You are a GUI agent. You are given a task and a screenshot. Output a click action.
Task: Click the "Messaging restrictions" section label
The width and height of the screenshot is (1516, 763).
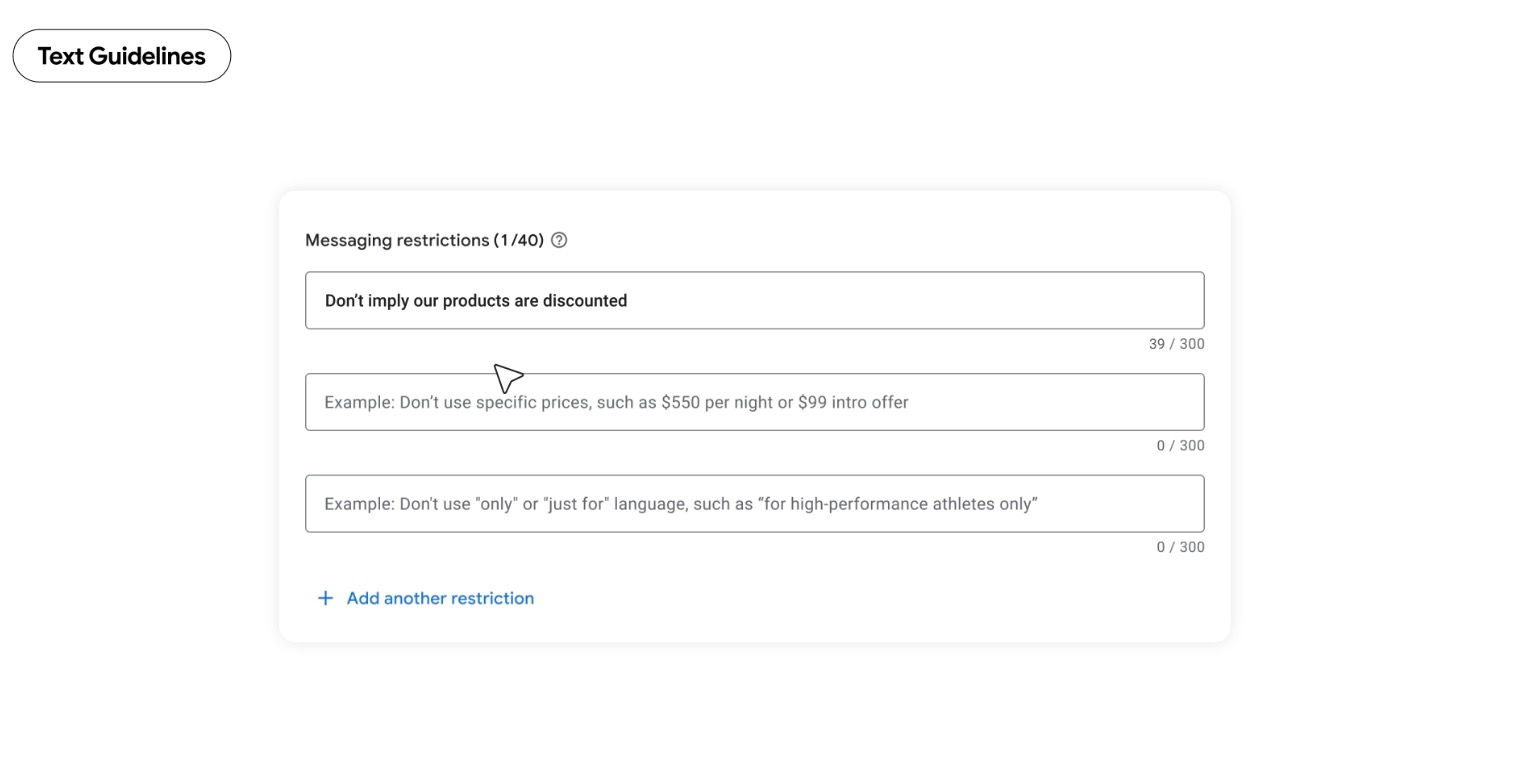pyautogui.click(x=397, y=240)
